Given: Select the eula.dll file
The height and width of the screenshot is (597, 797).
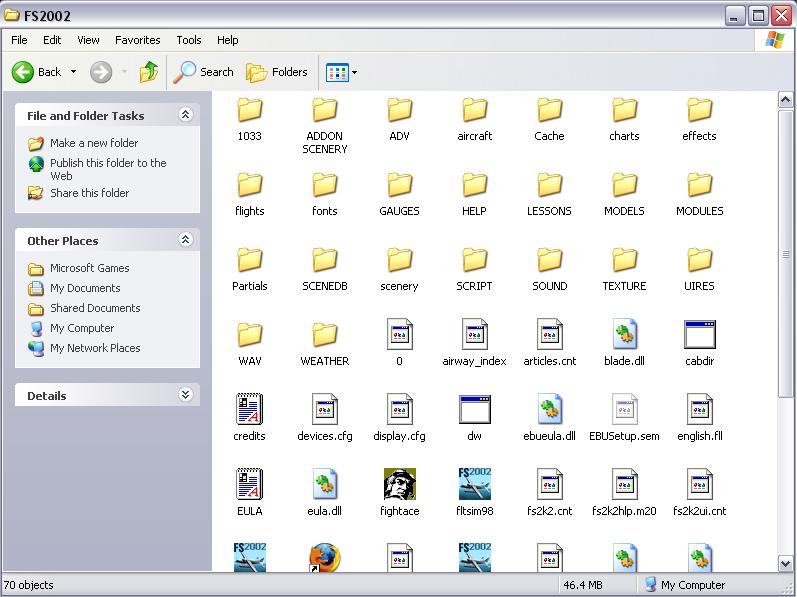Looking at the screenshot, I should [x=324, y=492].
